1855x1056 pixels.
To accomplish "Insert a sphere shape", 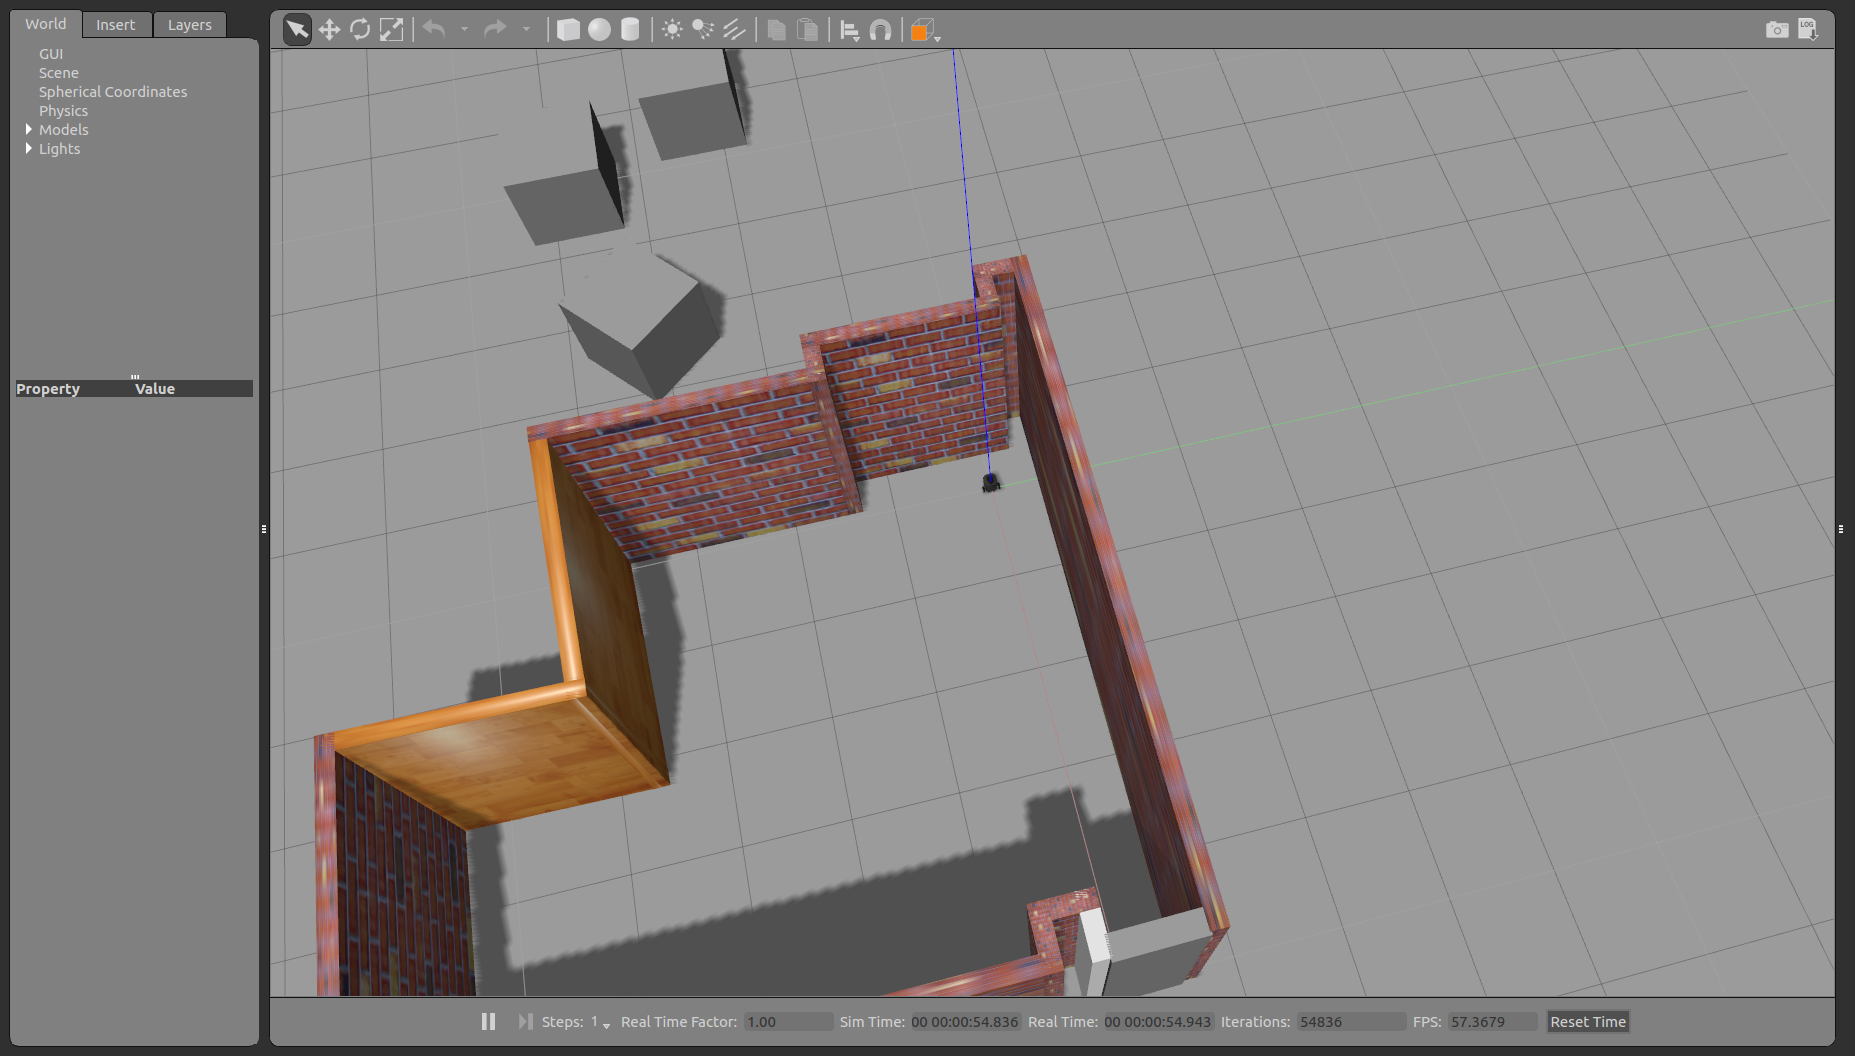I will click(x=599, y=30).
